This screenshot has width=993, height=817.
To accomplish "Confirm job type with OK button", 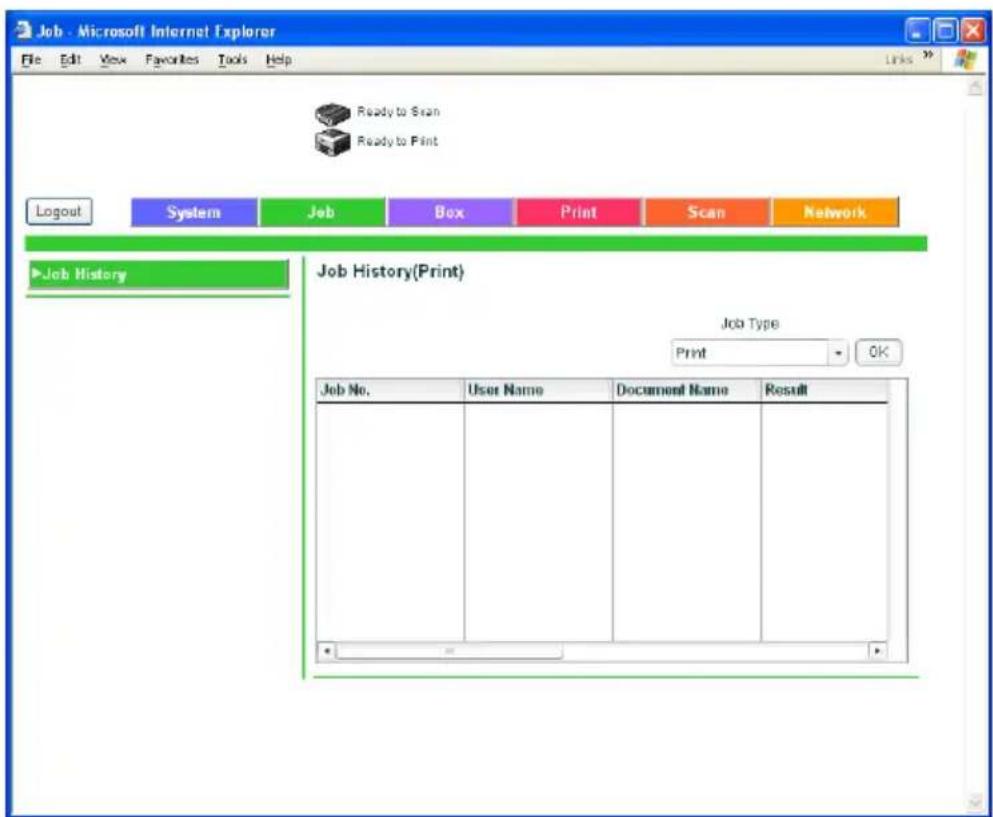I will coord(878,352).
